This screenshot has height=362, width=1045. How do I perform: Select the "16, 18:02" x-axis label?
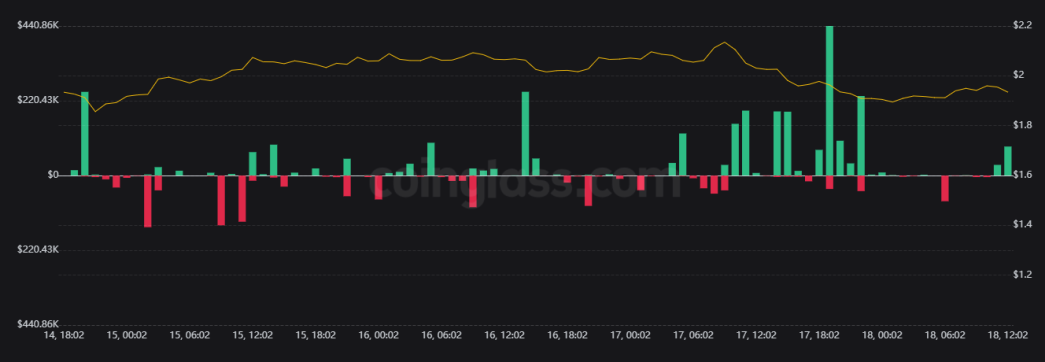click(568, 335)
